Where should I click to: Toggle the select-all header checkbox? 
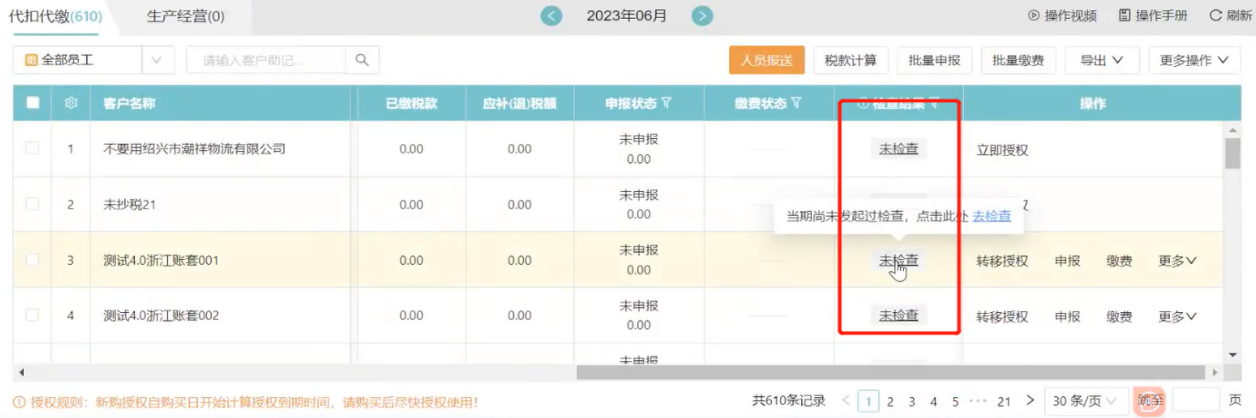pos(33,103)
